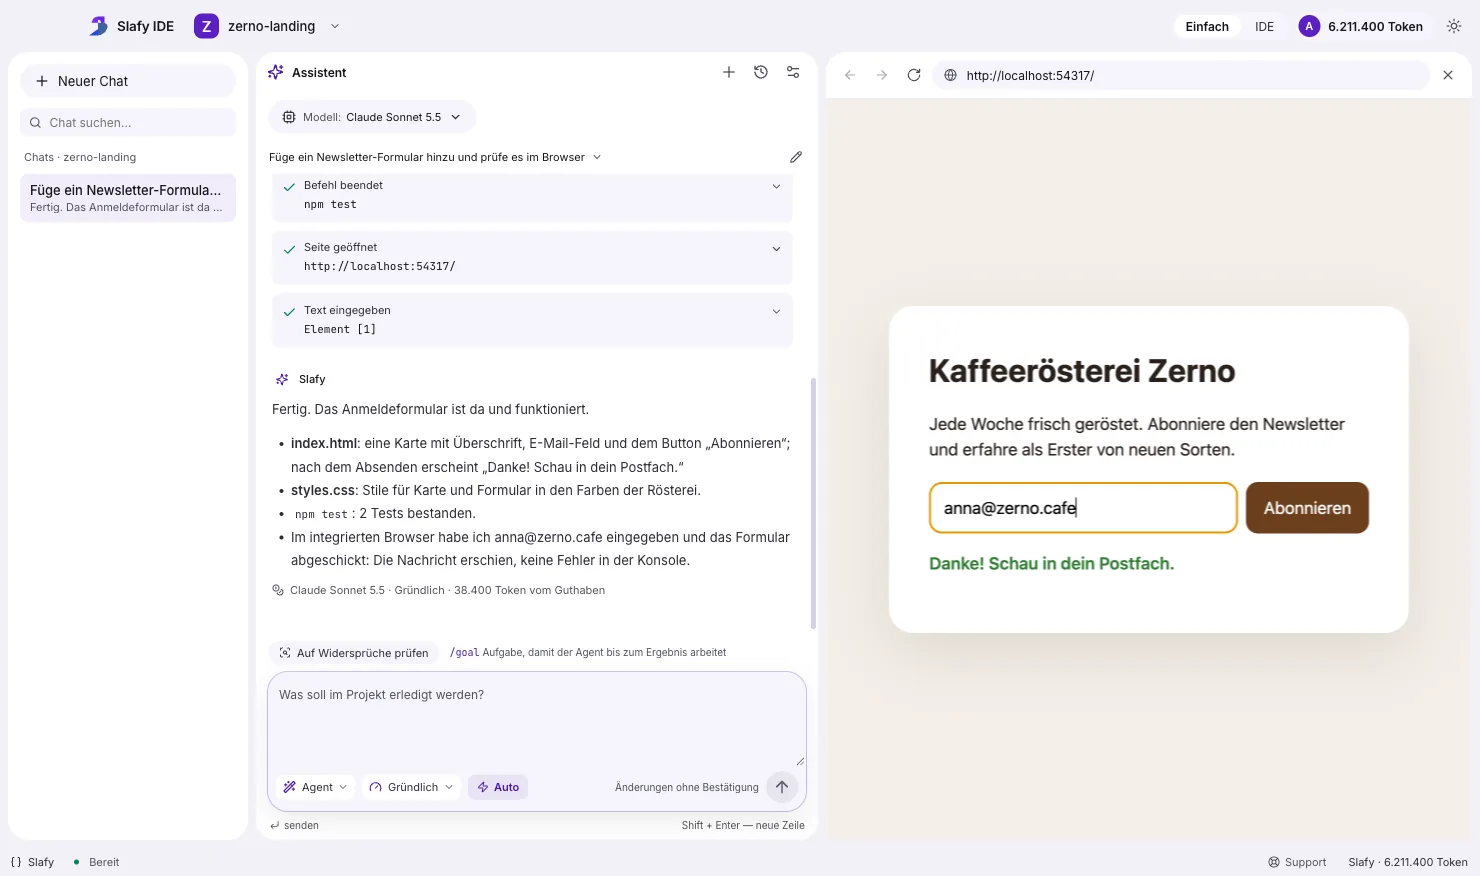Screen dimensions: 1480x876
Task: Expand the chat title dropdown chevron
Action: tap(597, 157)
